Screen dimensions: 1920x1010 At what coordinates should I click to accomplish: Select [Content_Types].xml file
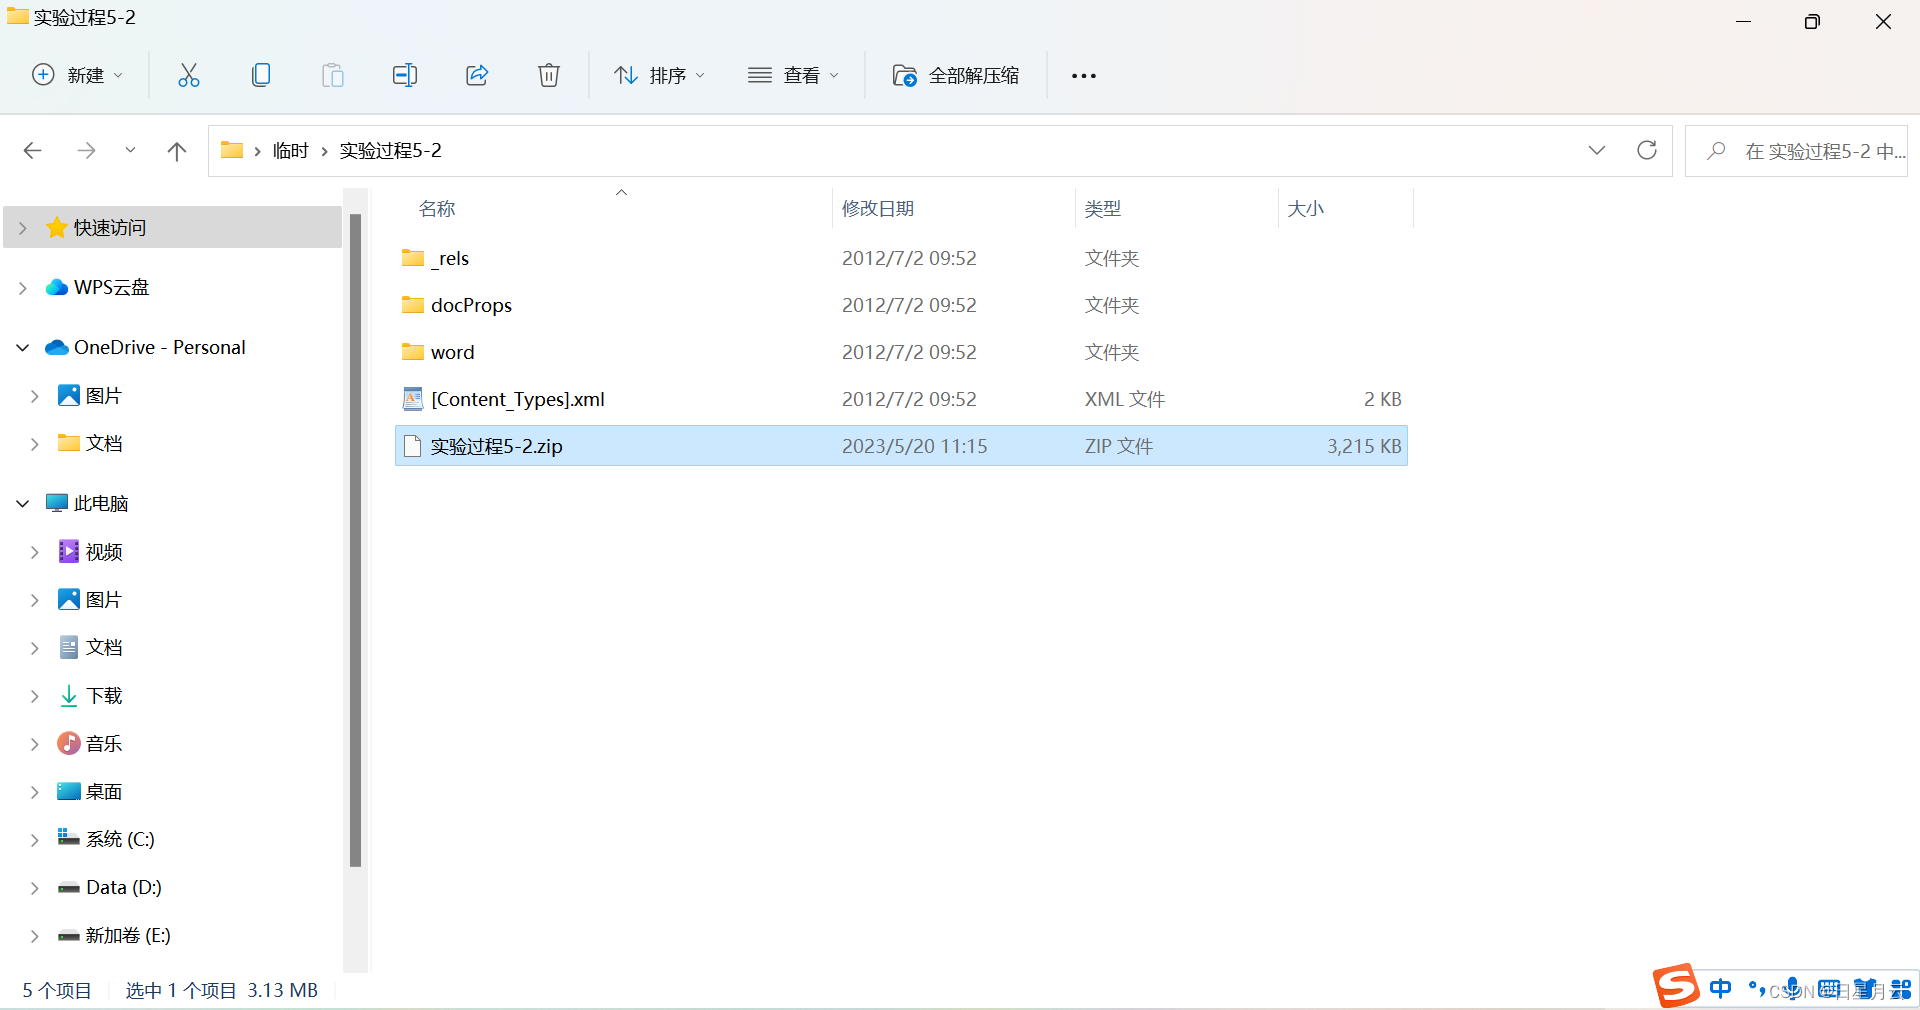[x=901, y=399]
